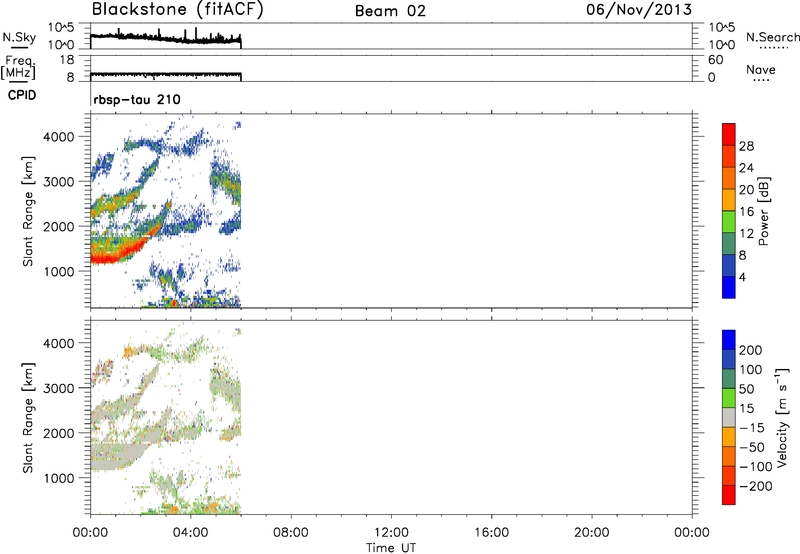Click the 4000 tick on the power panel
800x554 pixels.
pos(59,137)
